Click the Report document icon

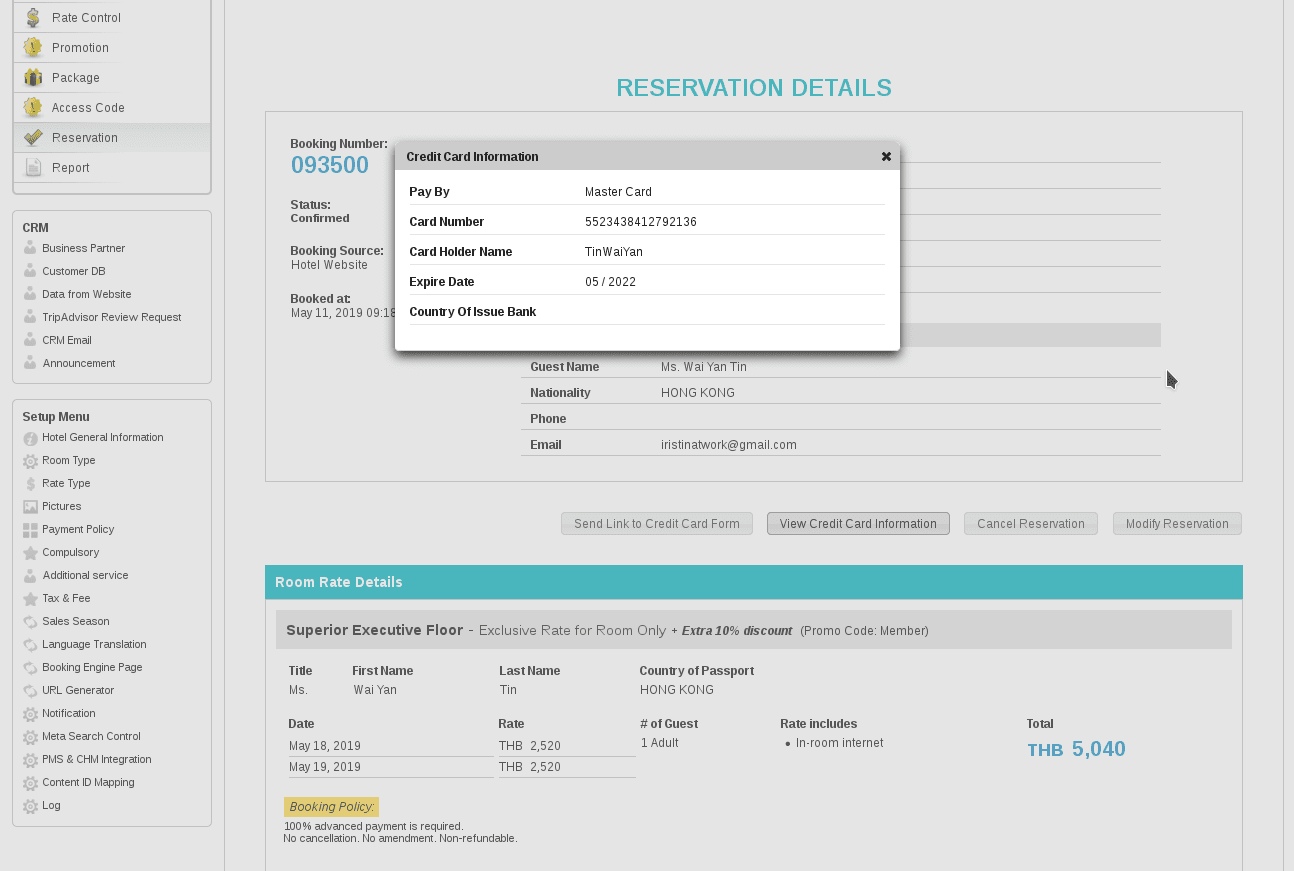click(x=33, y=168)
